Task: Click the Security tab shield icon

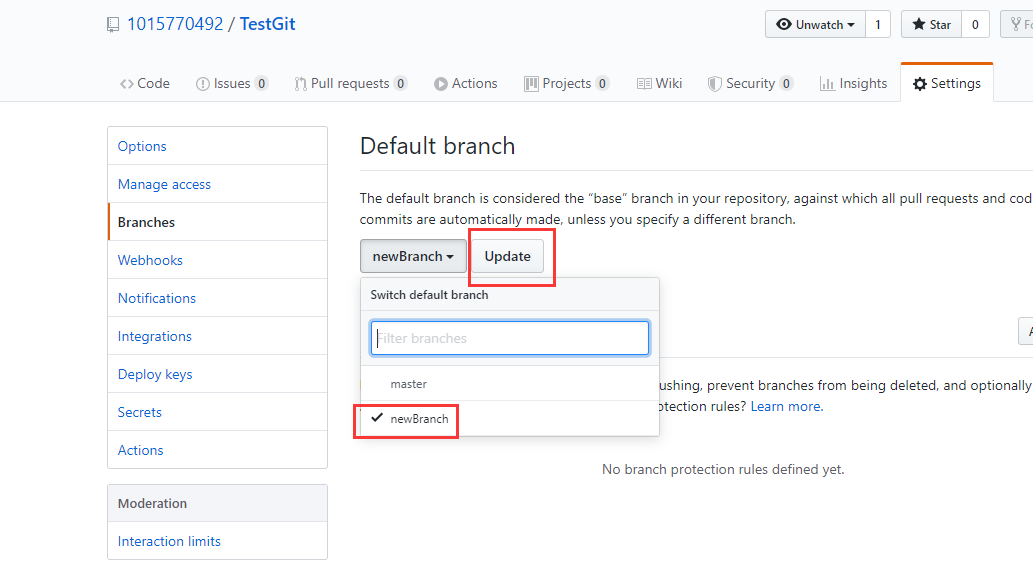Action: pos(714,84)
